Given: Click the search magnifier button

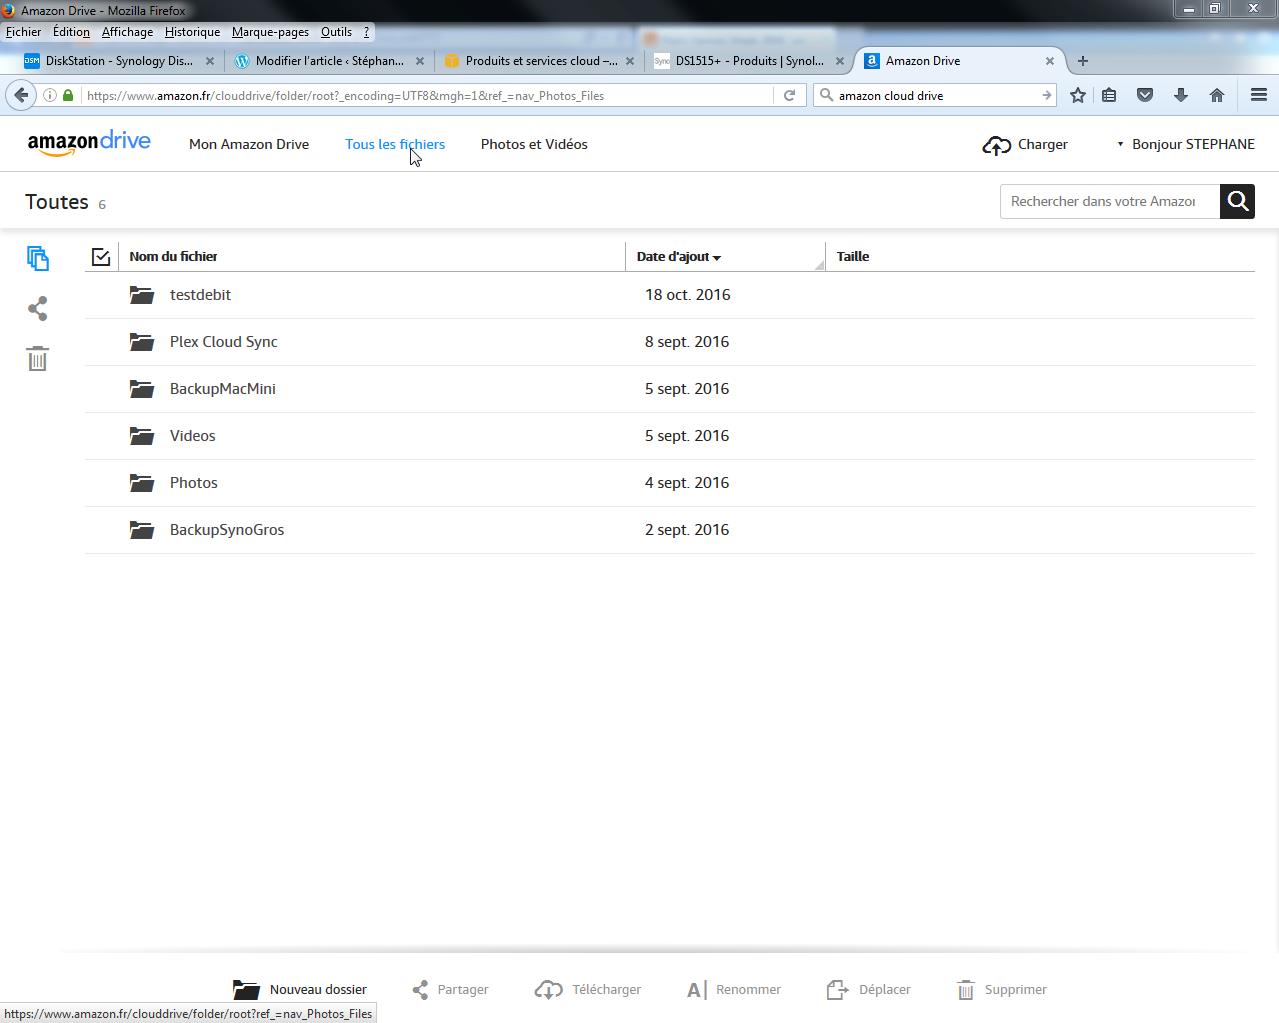Looking at the screenshot, I should pyautogui.click(x=1237, y=201).
